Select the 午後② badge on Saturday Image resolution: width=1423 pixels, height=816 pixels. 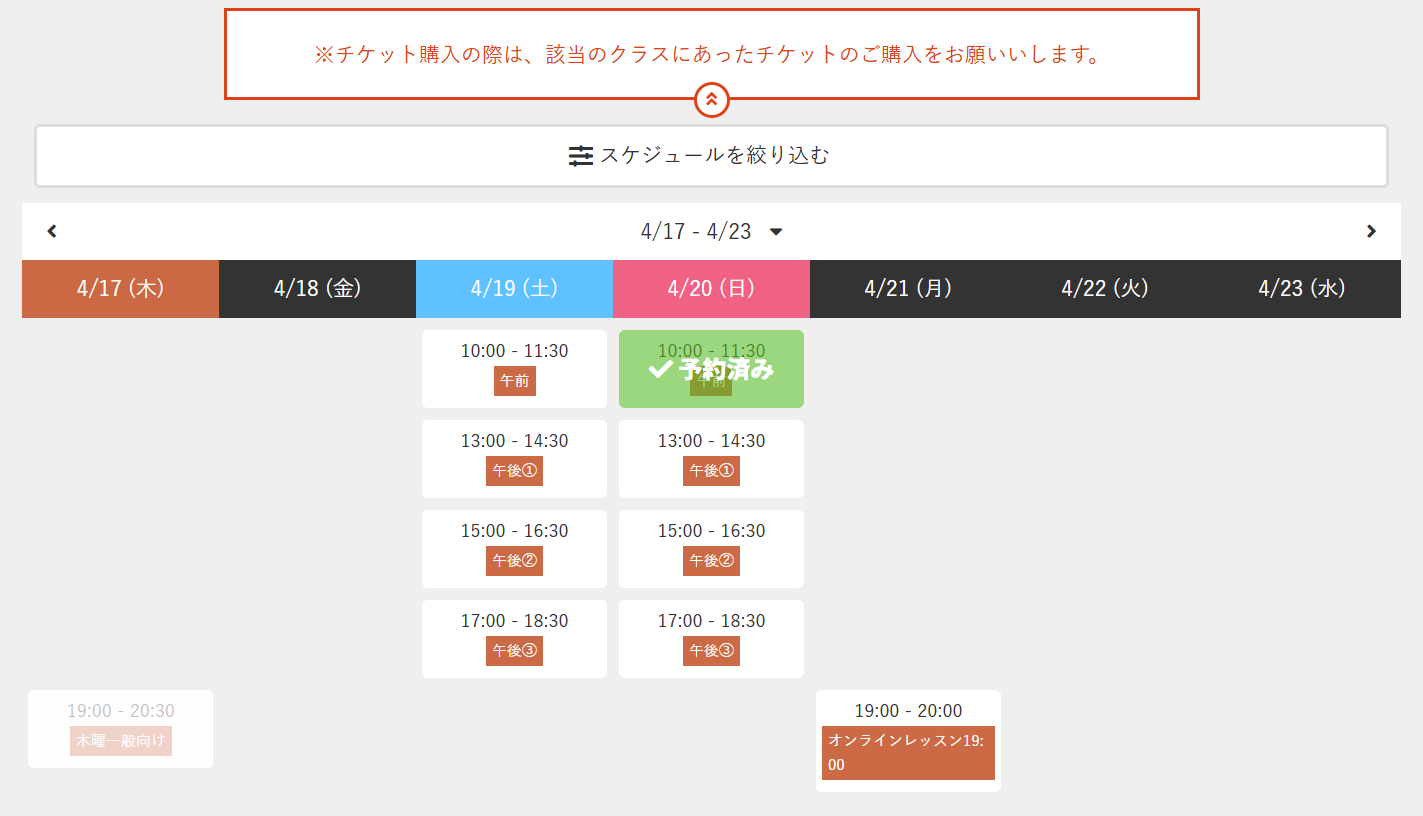[514, 561]
